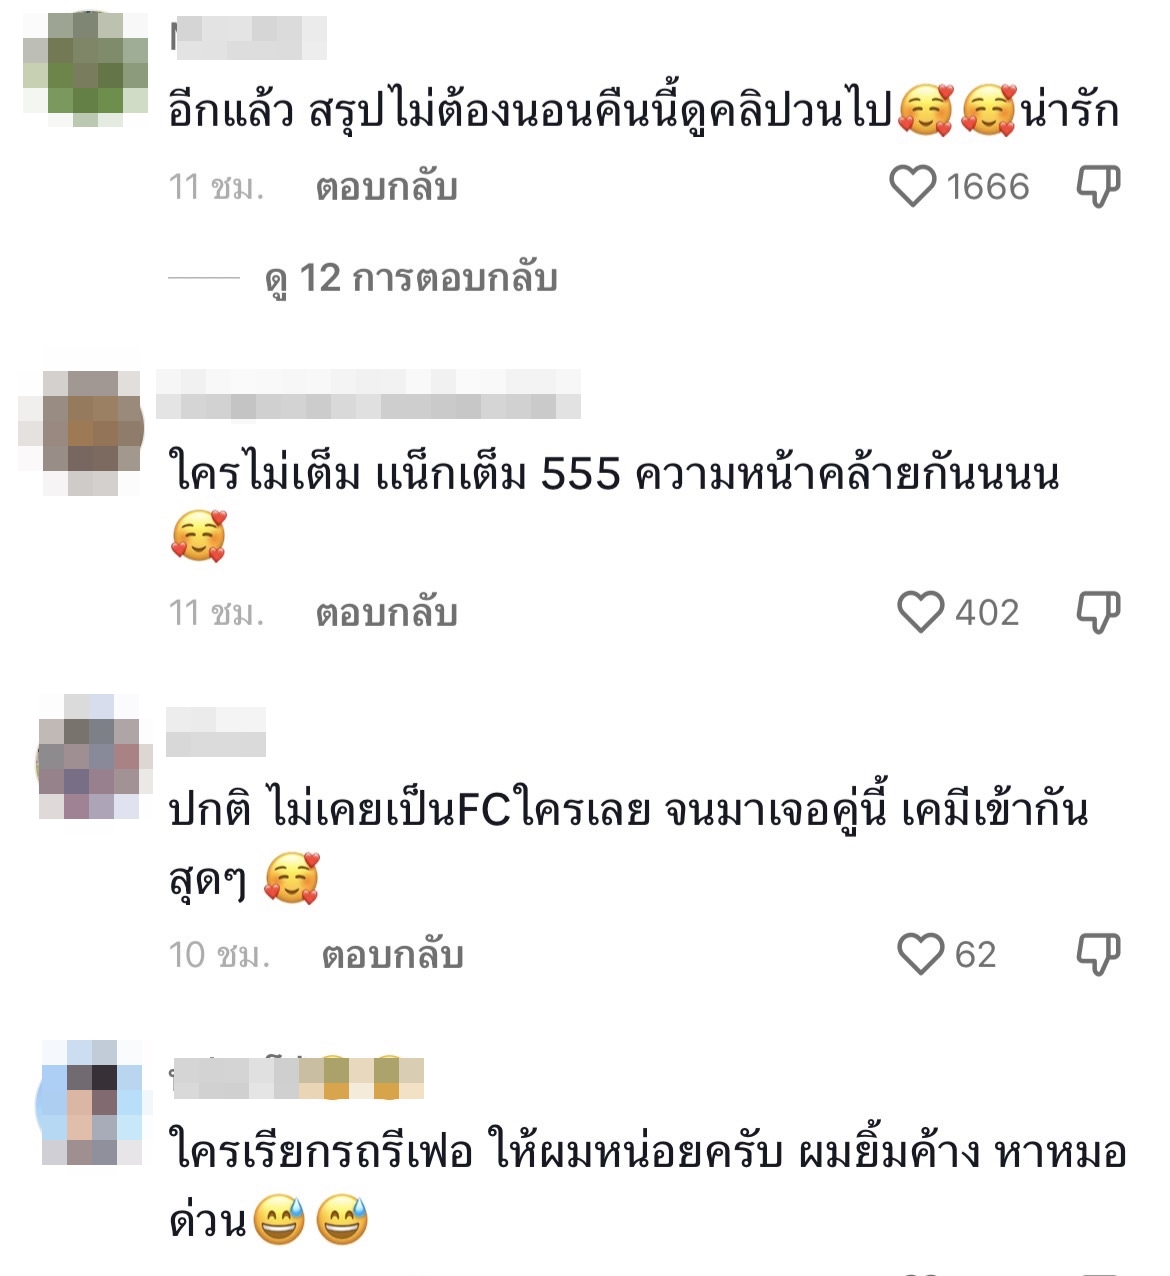Open the blurred username above the FC comment
The height and width of the screenshot is (1276, 1170).
(216, 732)
